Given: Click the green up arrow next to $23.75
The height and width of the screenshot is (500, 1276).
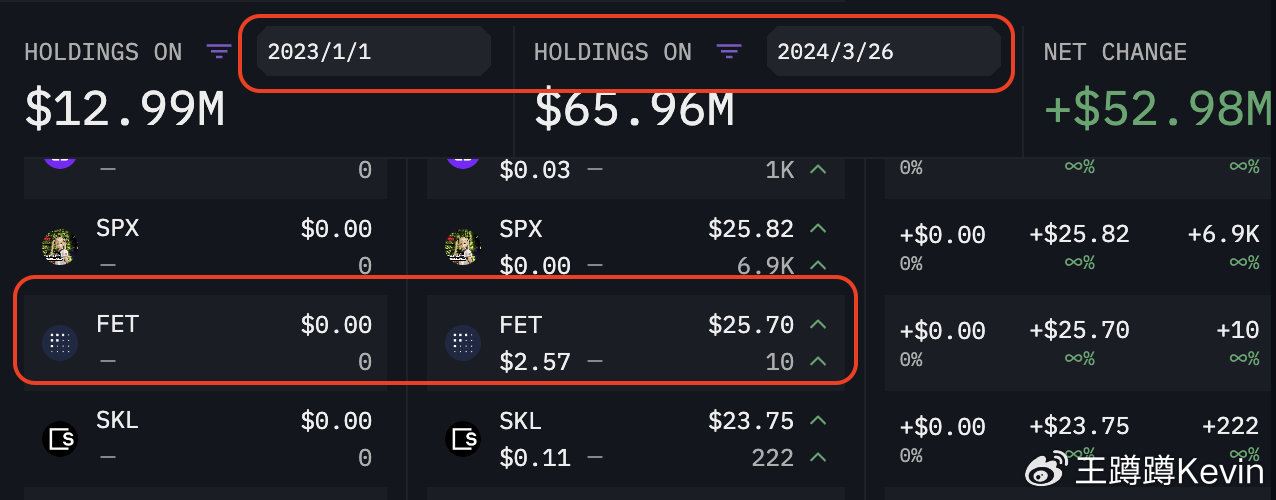Looking at the screenshot, I should click(818, 421).
